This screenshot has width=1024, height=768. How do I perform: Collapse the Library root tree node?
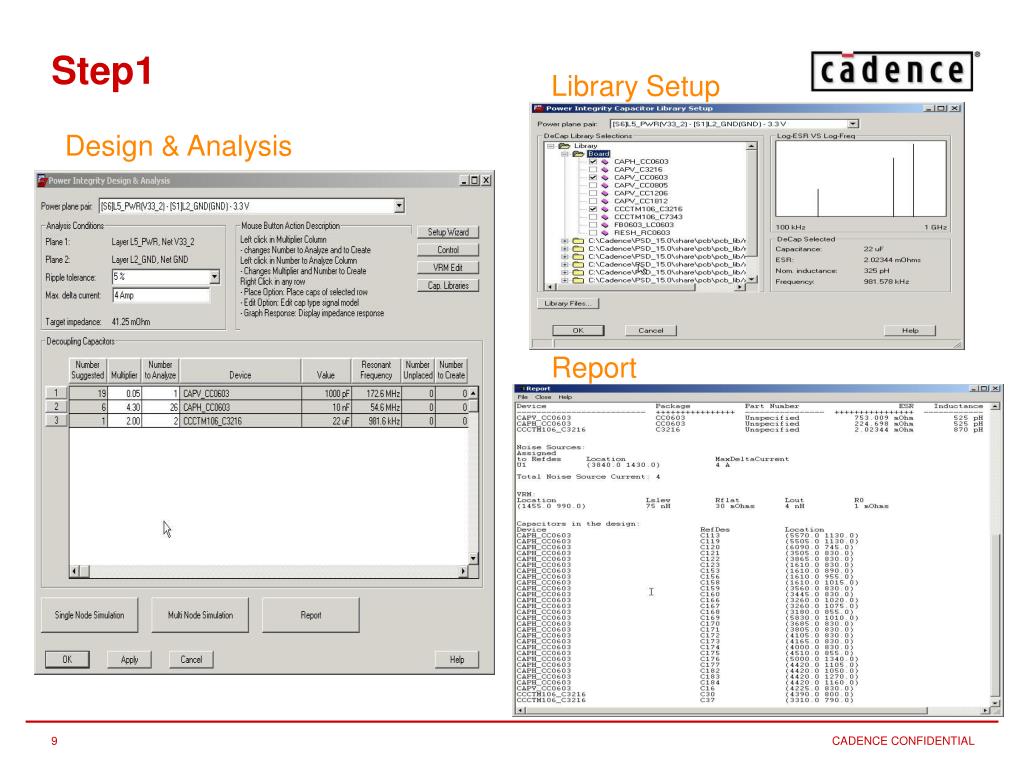[x=551, y=146]
